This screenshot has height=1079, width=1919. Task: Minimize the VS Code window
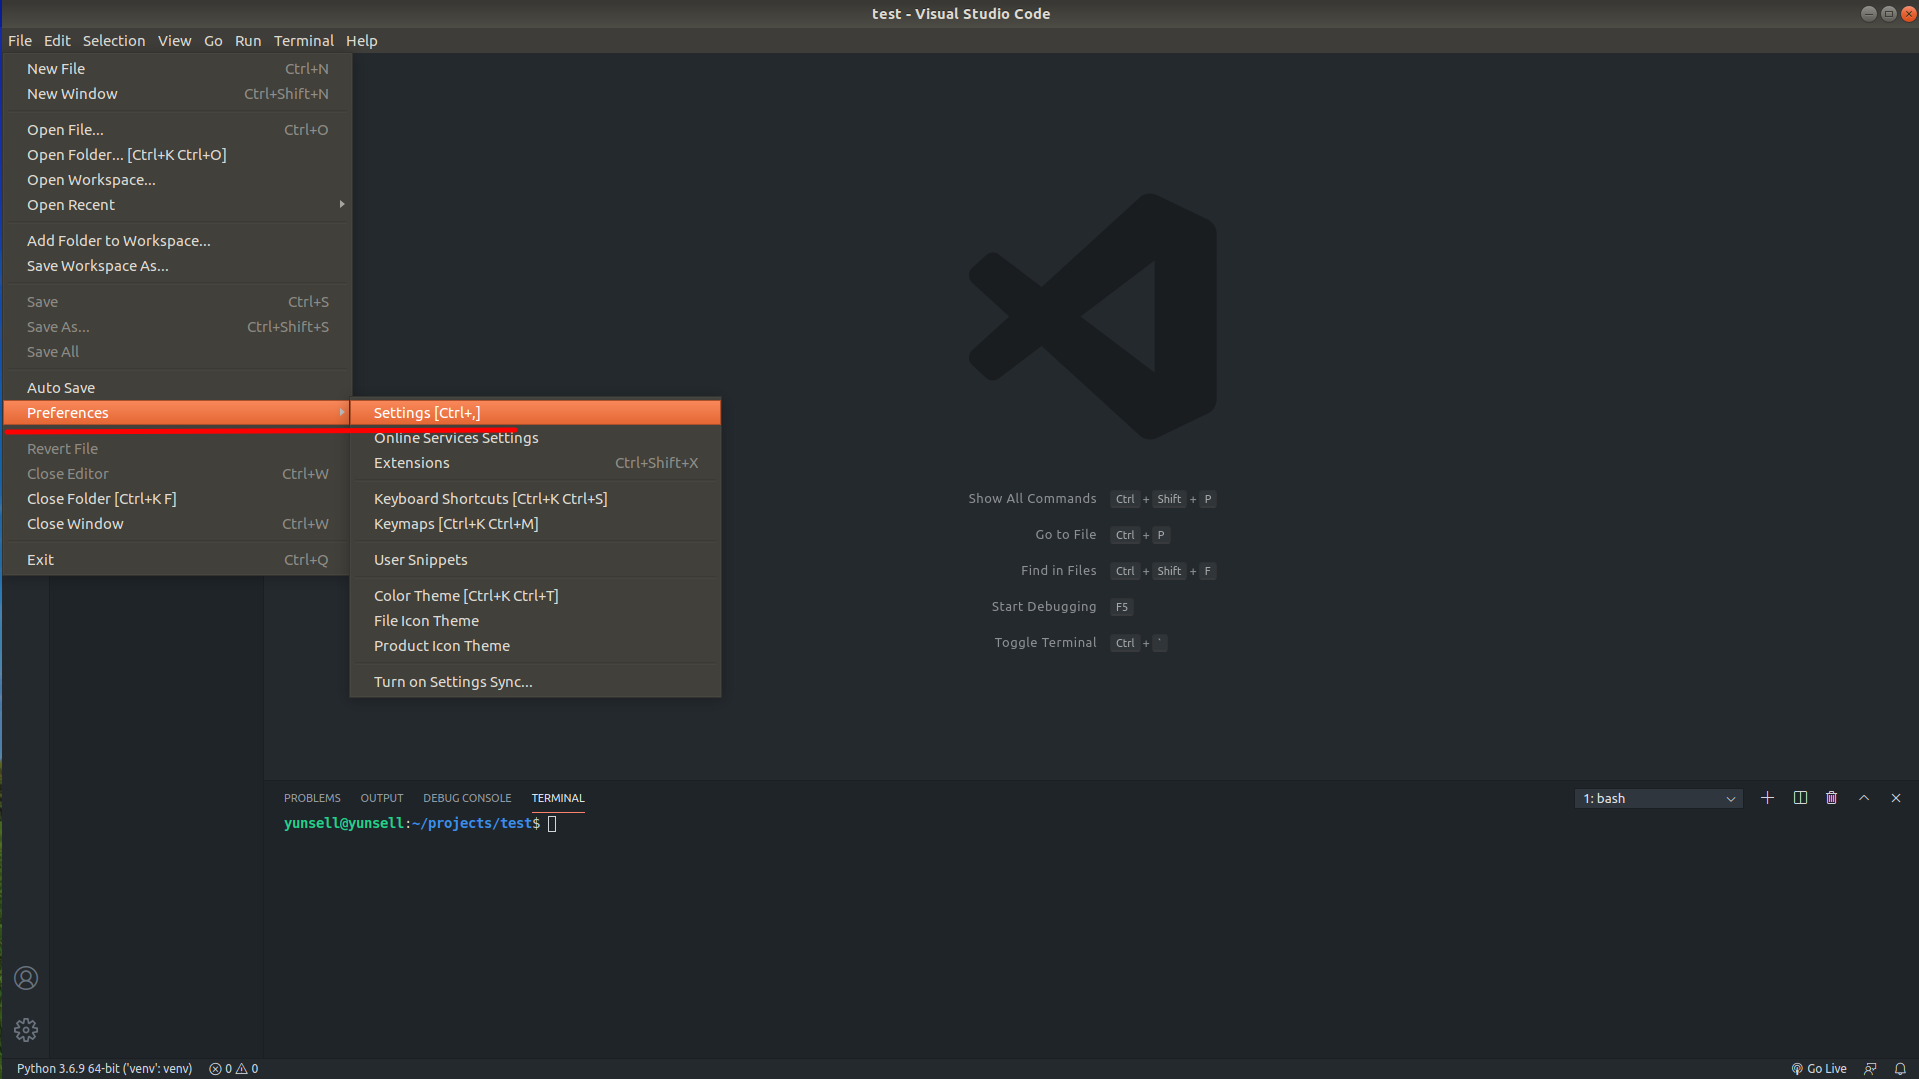point(1868,13)
